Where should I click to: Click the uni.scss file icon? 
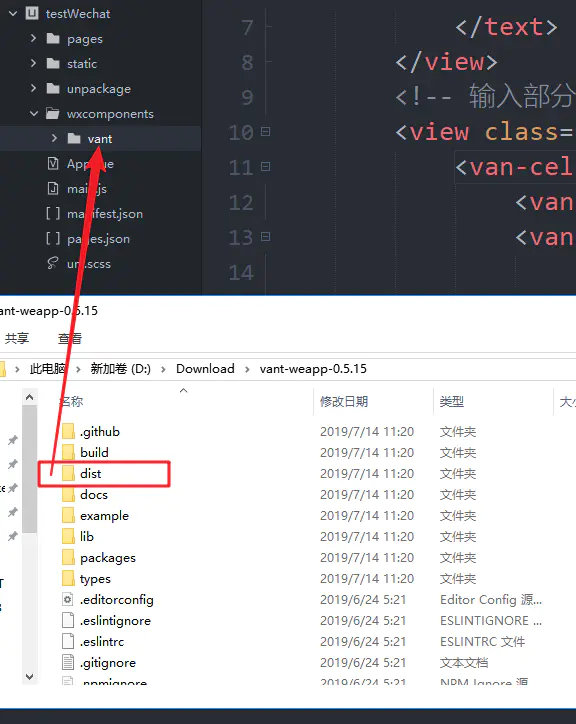[x=53, y=263]
